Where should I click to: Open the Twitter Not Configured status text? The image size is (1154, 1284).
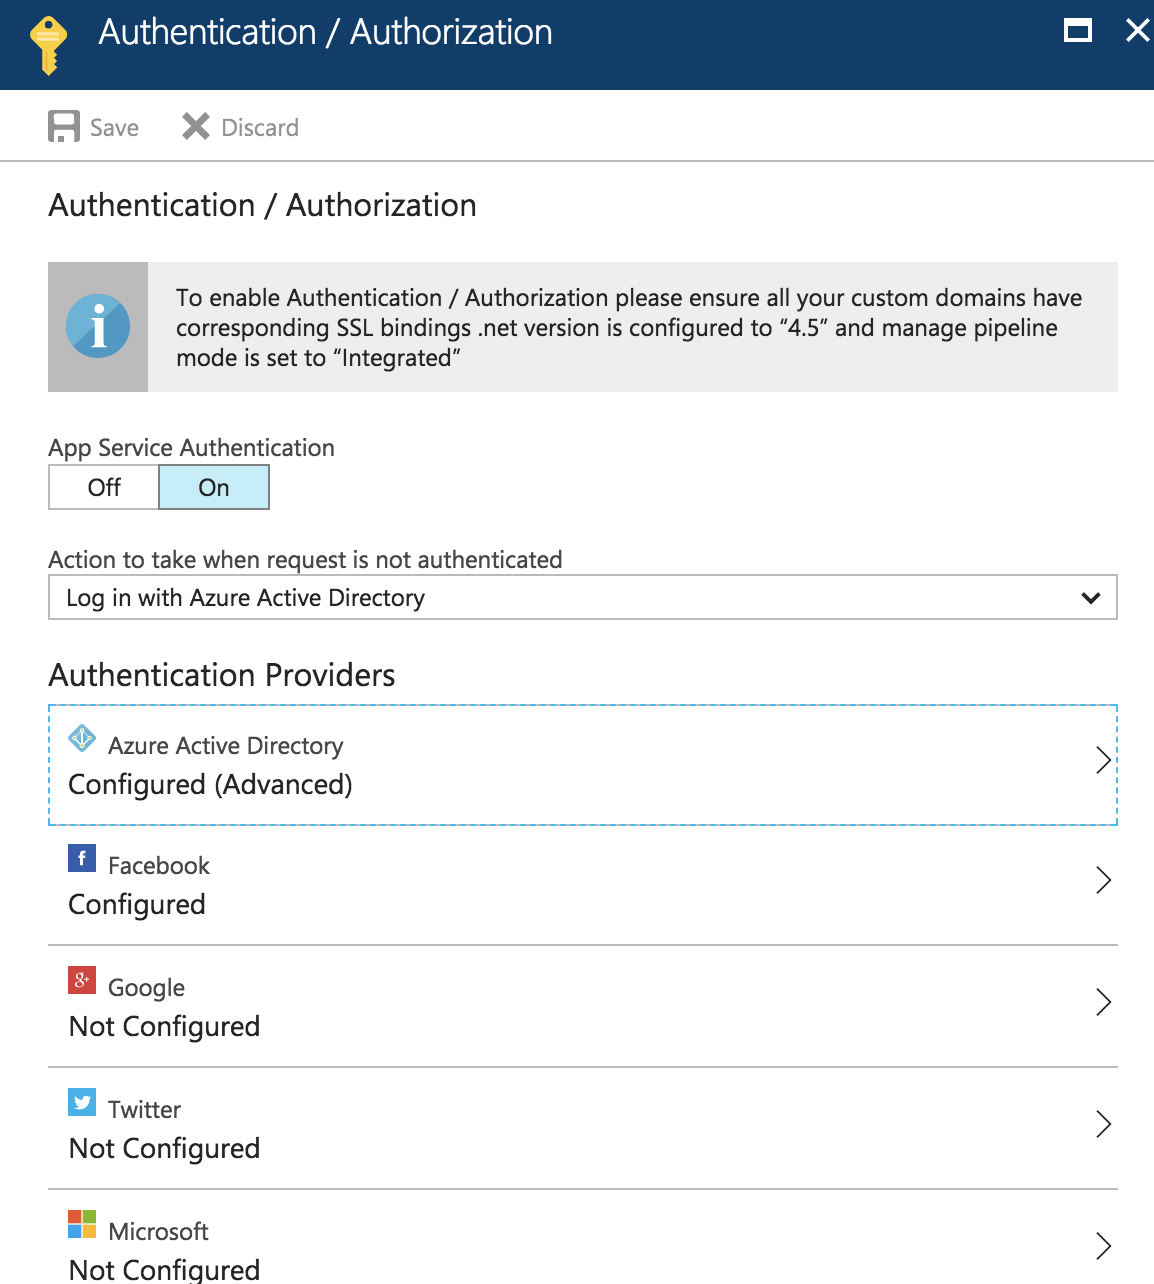(165, 1149)
